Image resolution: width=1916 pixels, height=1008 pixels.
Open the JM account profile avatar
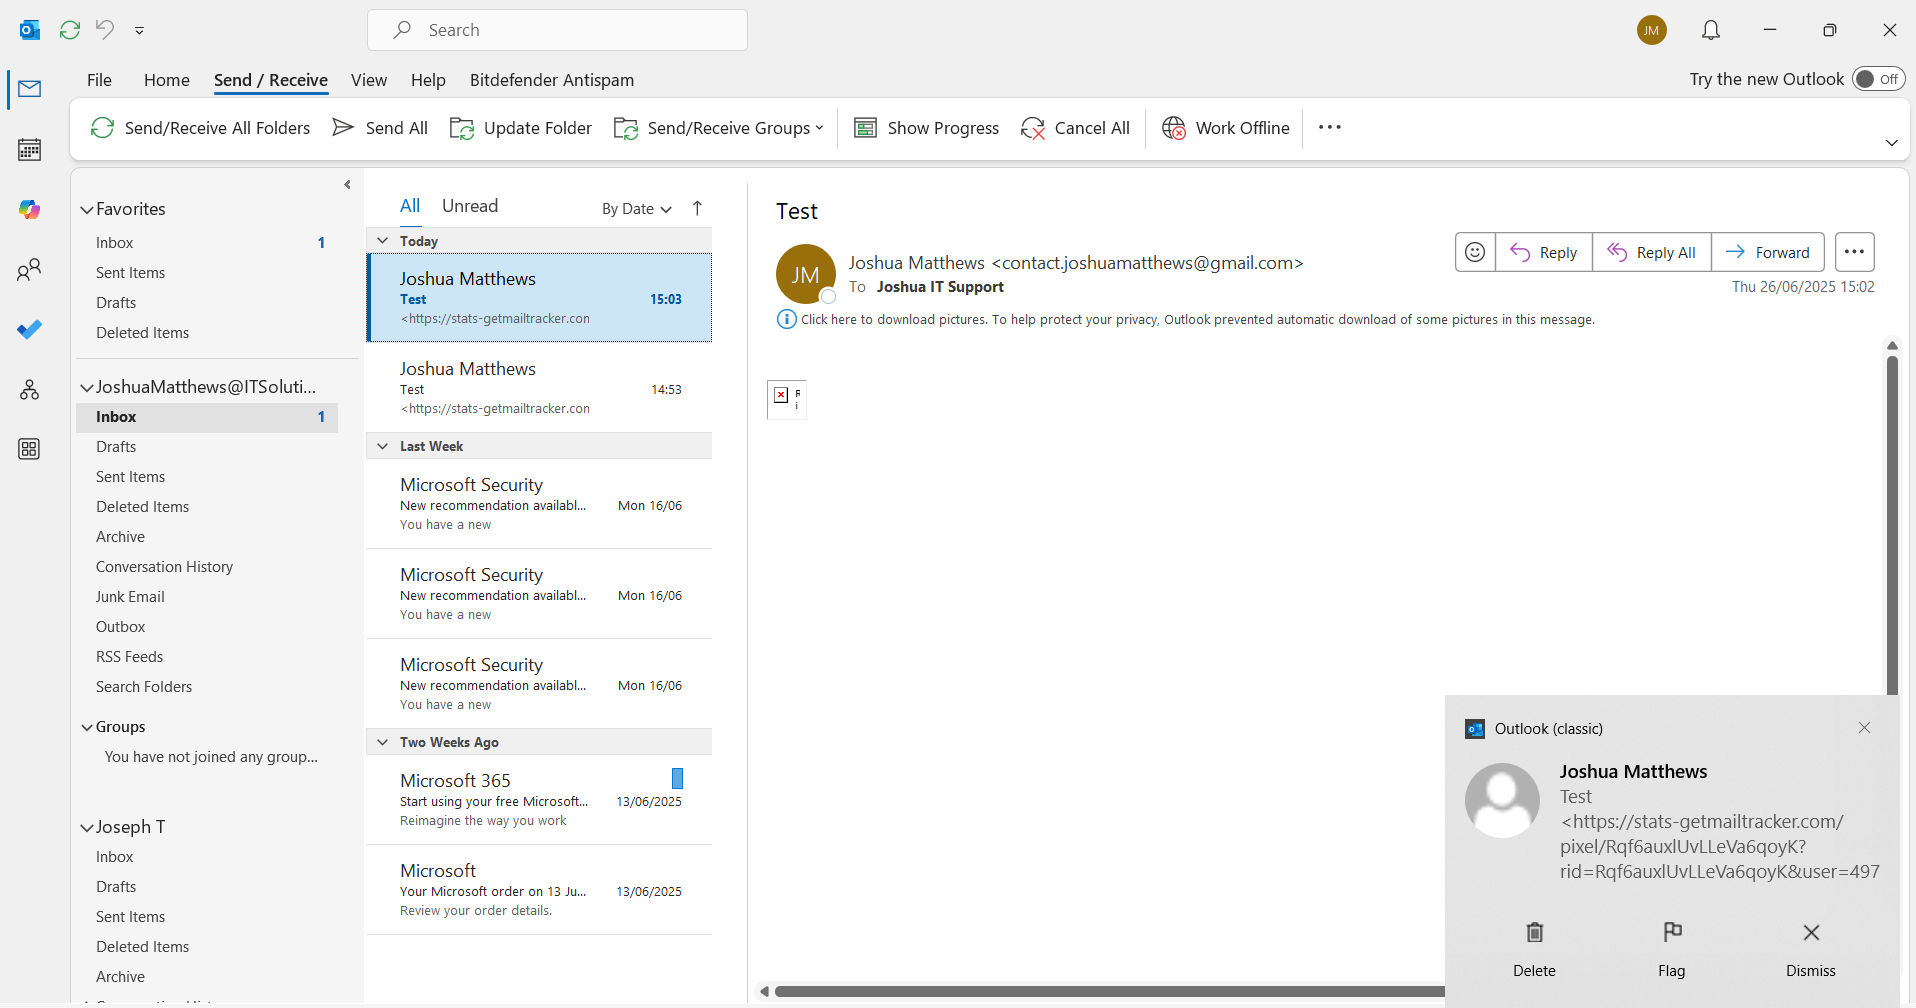[x=1652, y=30]
